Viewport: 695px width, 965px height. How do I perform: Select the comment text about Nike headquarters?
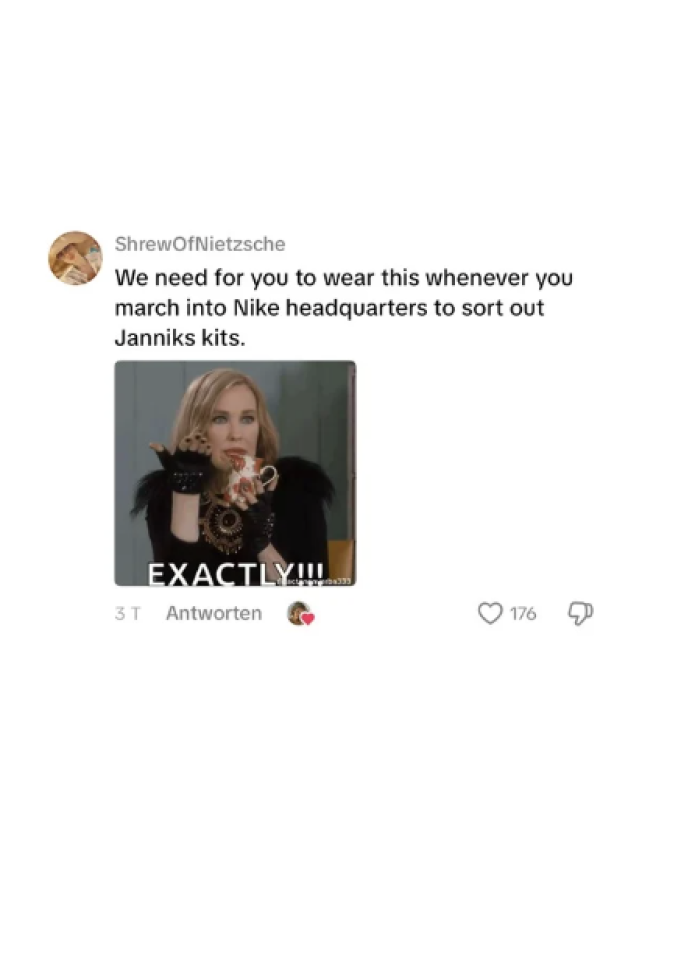[x=343, y=308]
